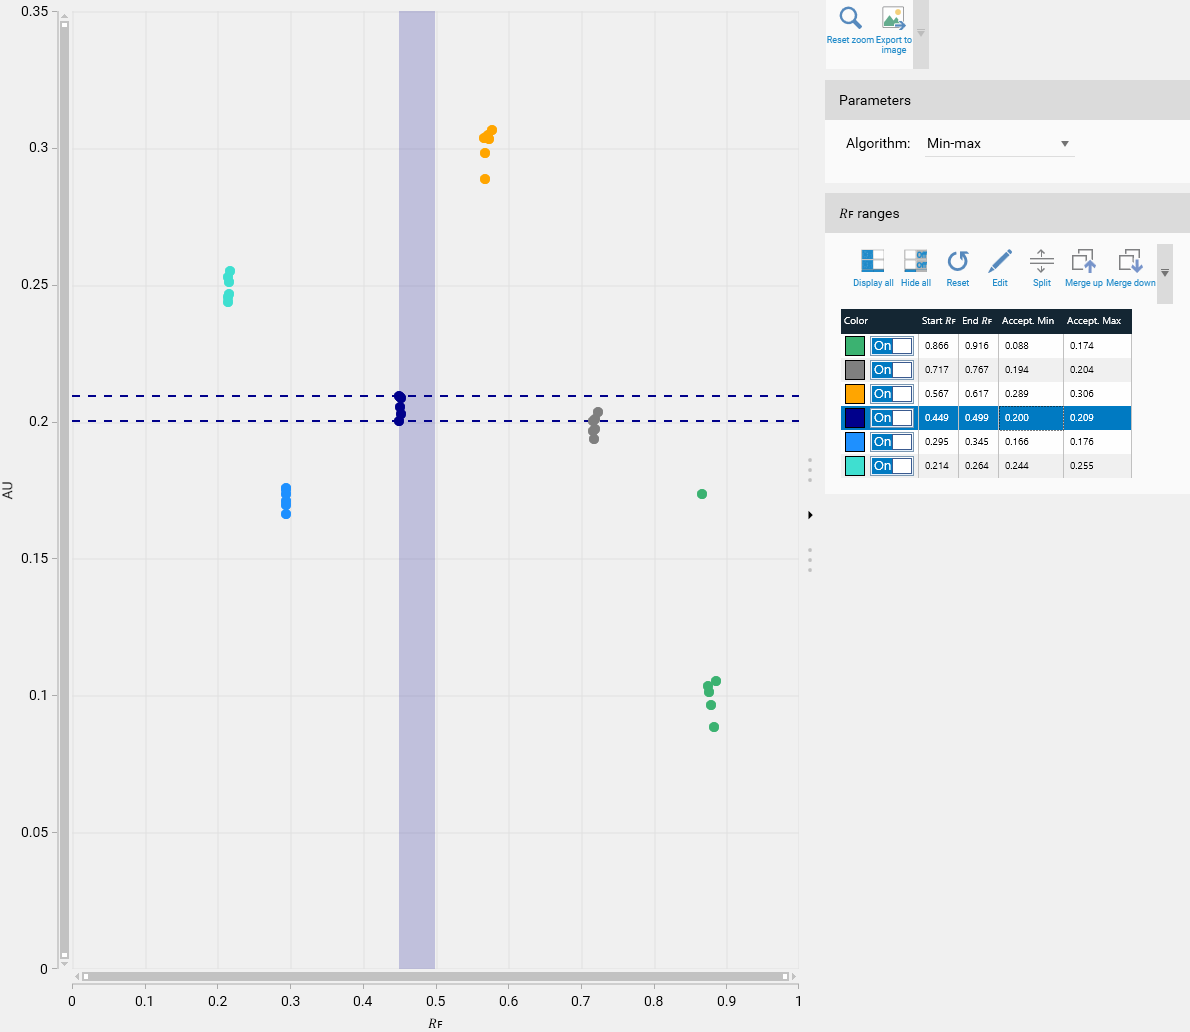Switch off the turquoise range toggle
1190x1032 pixels.
891,466
